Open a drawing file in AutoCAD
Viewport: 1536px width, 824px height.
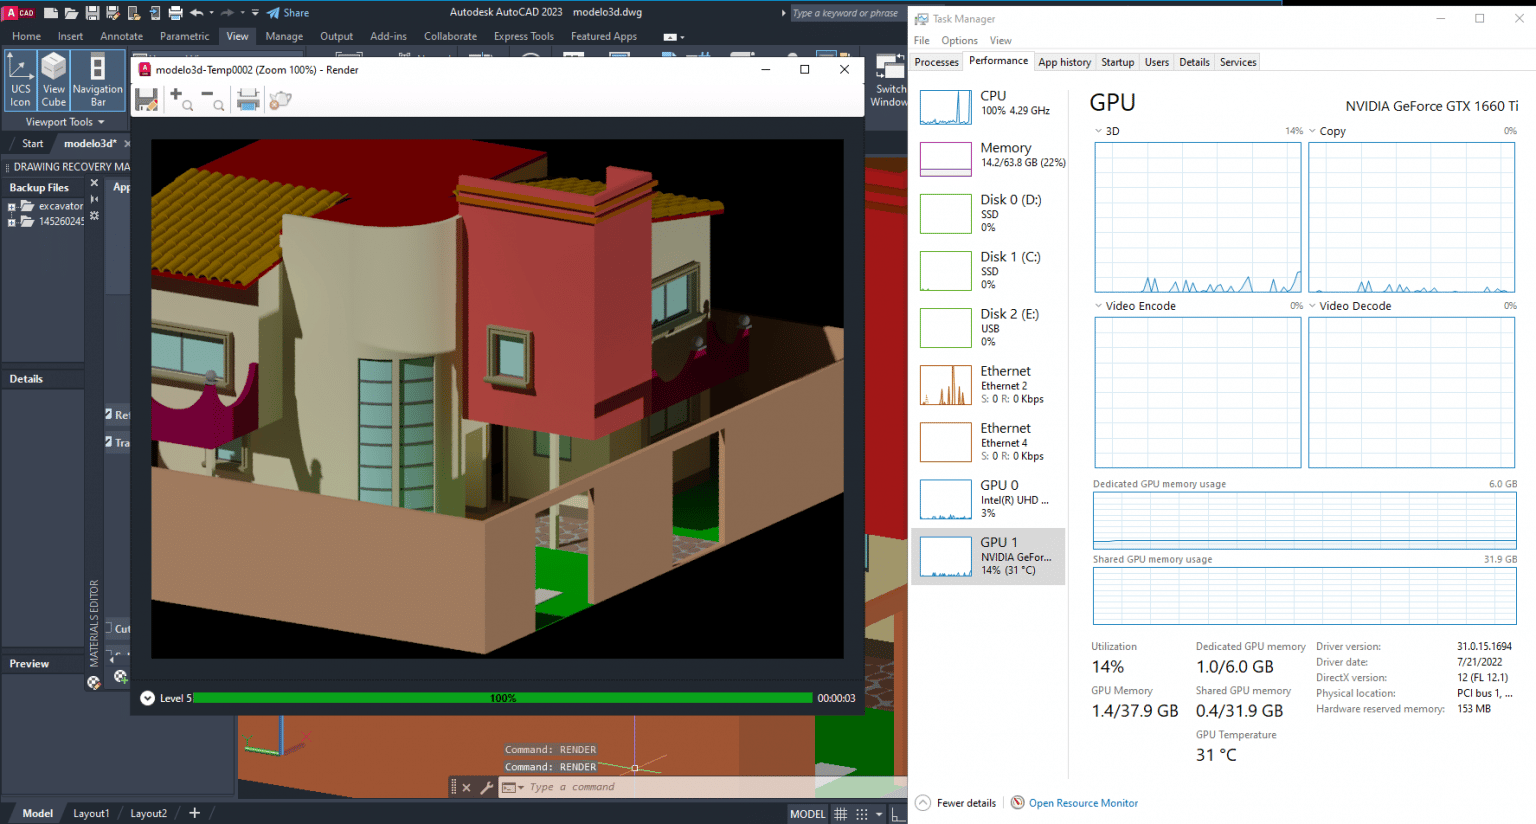click(x=71, y=13)
